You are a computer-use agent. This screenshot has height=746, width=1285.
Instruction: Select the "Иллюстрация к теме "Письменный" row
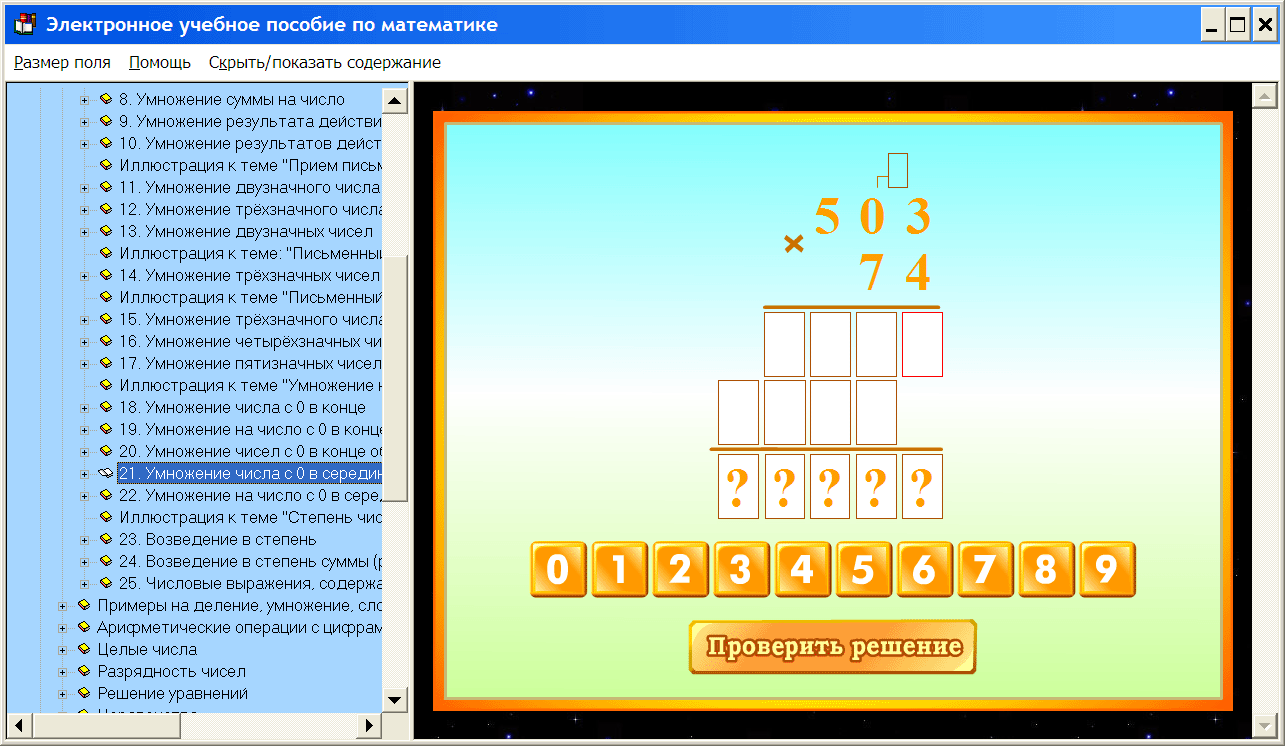pyautogui.click(x=251, y=297)
